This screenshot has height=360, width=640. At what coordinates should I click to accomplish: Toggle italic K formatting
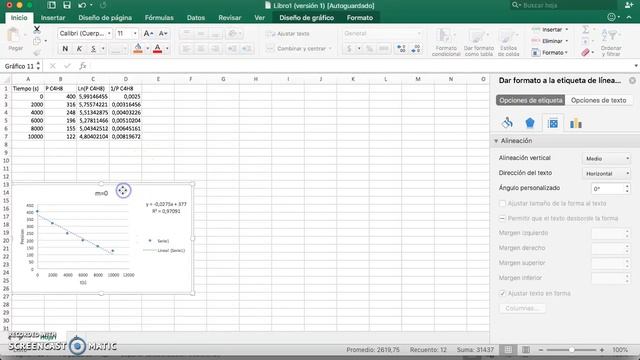pyautogui.click(x=79, y=49)
